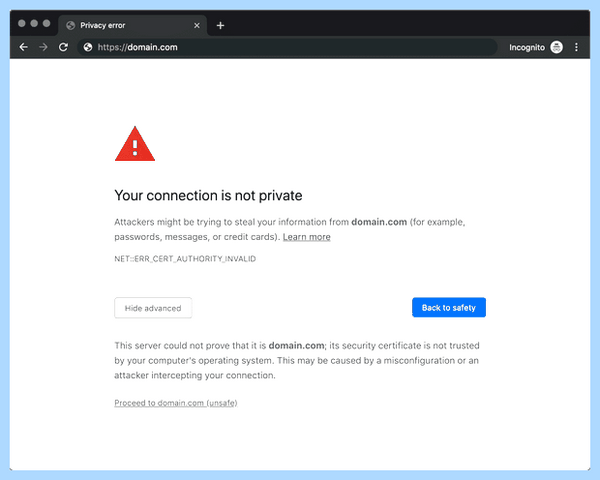Close the Privacy error tab
This screenshot has height=480, width=600.
pos(197,26)
